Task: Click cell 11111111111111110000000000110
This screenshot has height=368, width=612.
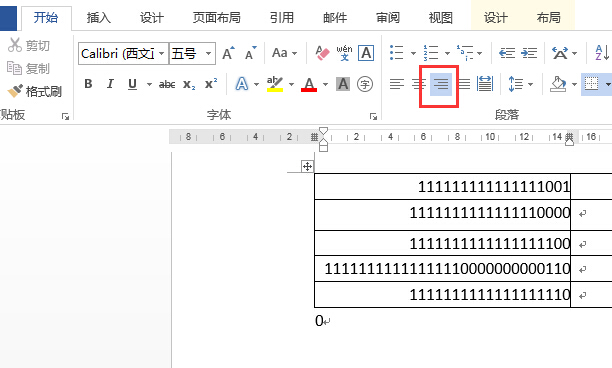Action: pyautogui.click(x=447, y=269)
